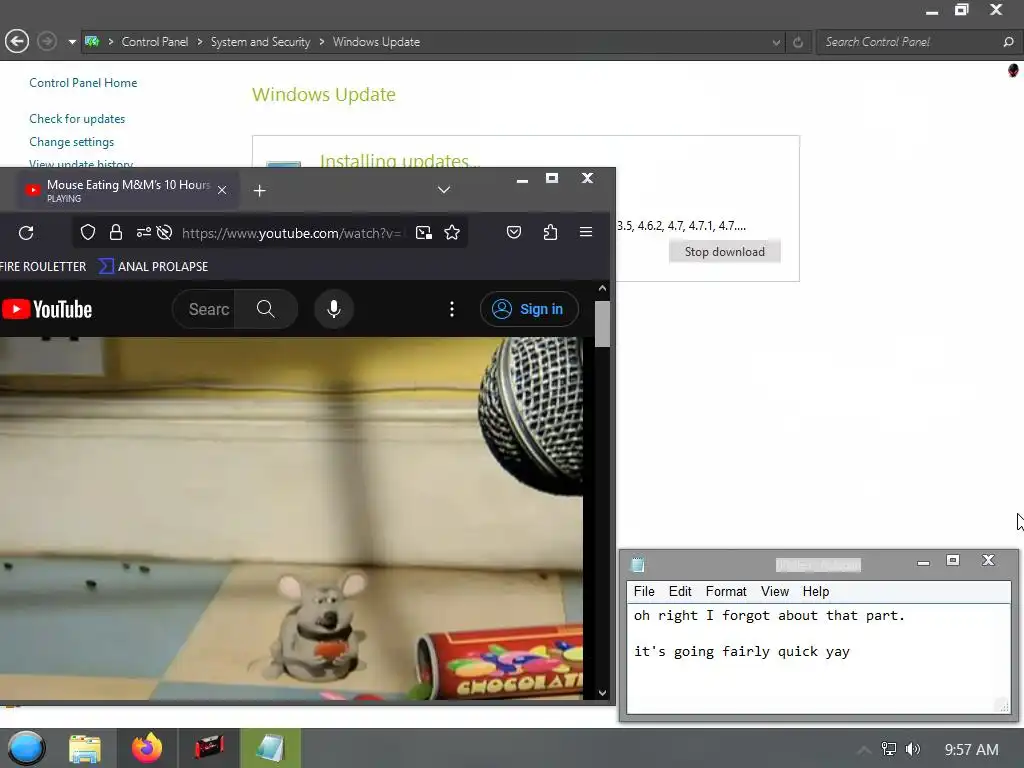Refresh the Control Panel address bar
This screenshot has height=768, width=1024.
(x=798, y=42)
